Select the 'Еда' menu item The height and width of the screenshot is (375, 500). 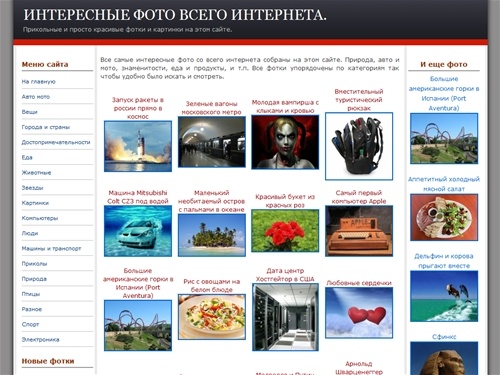coord(27,158)
